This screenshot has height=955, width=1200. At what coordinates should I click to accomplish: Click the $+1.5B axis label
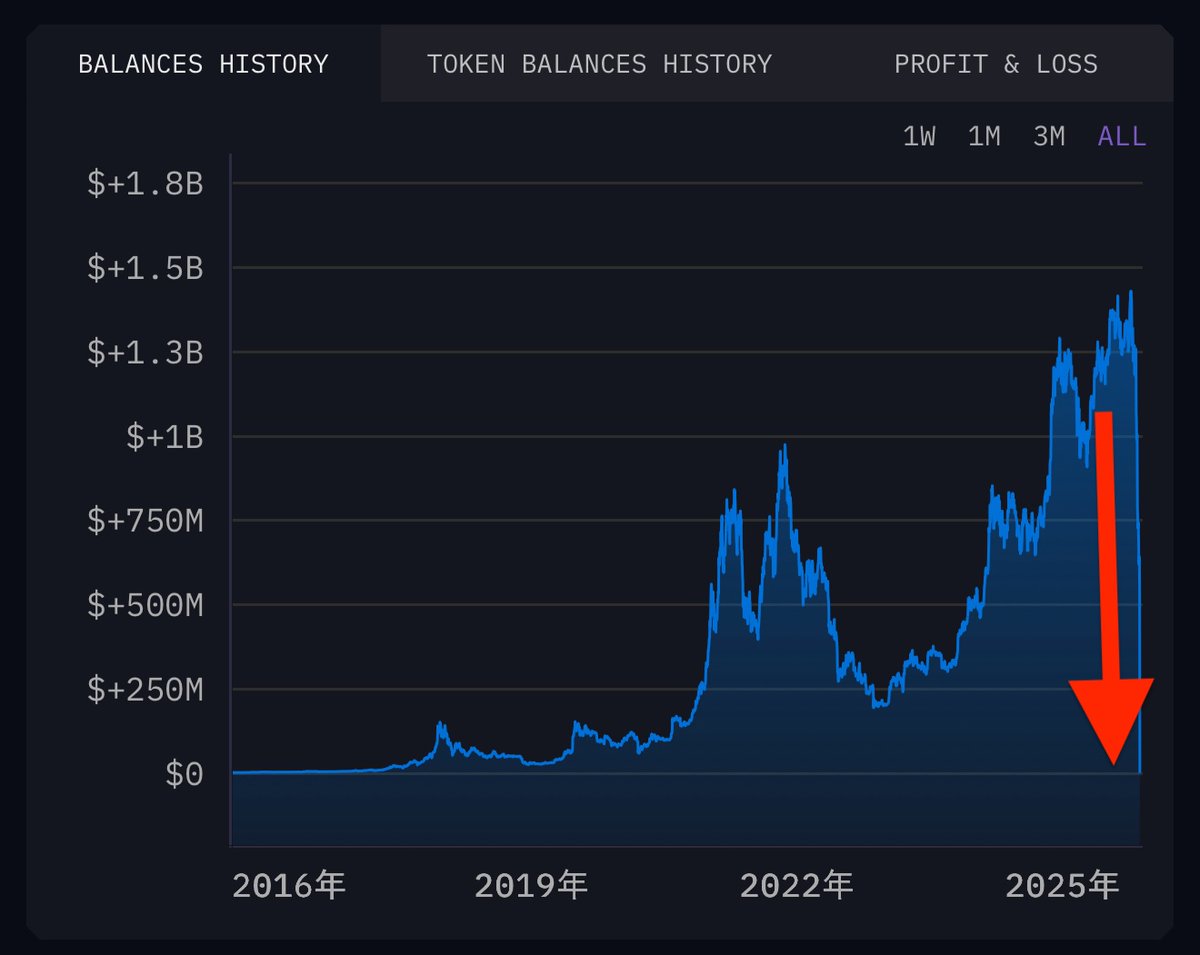click(145, 268)
